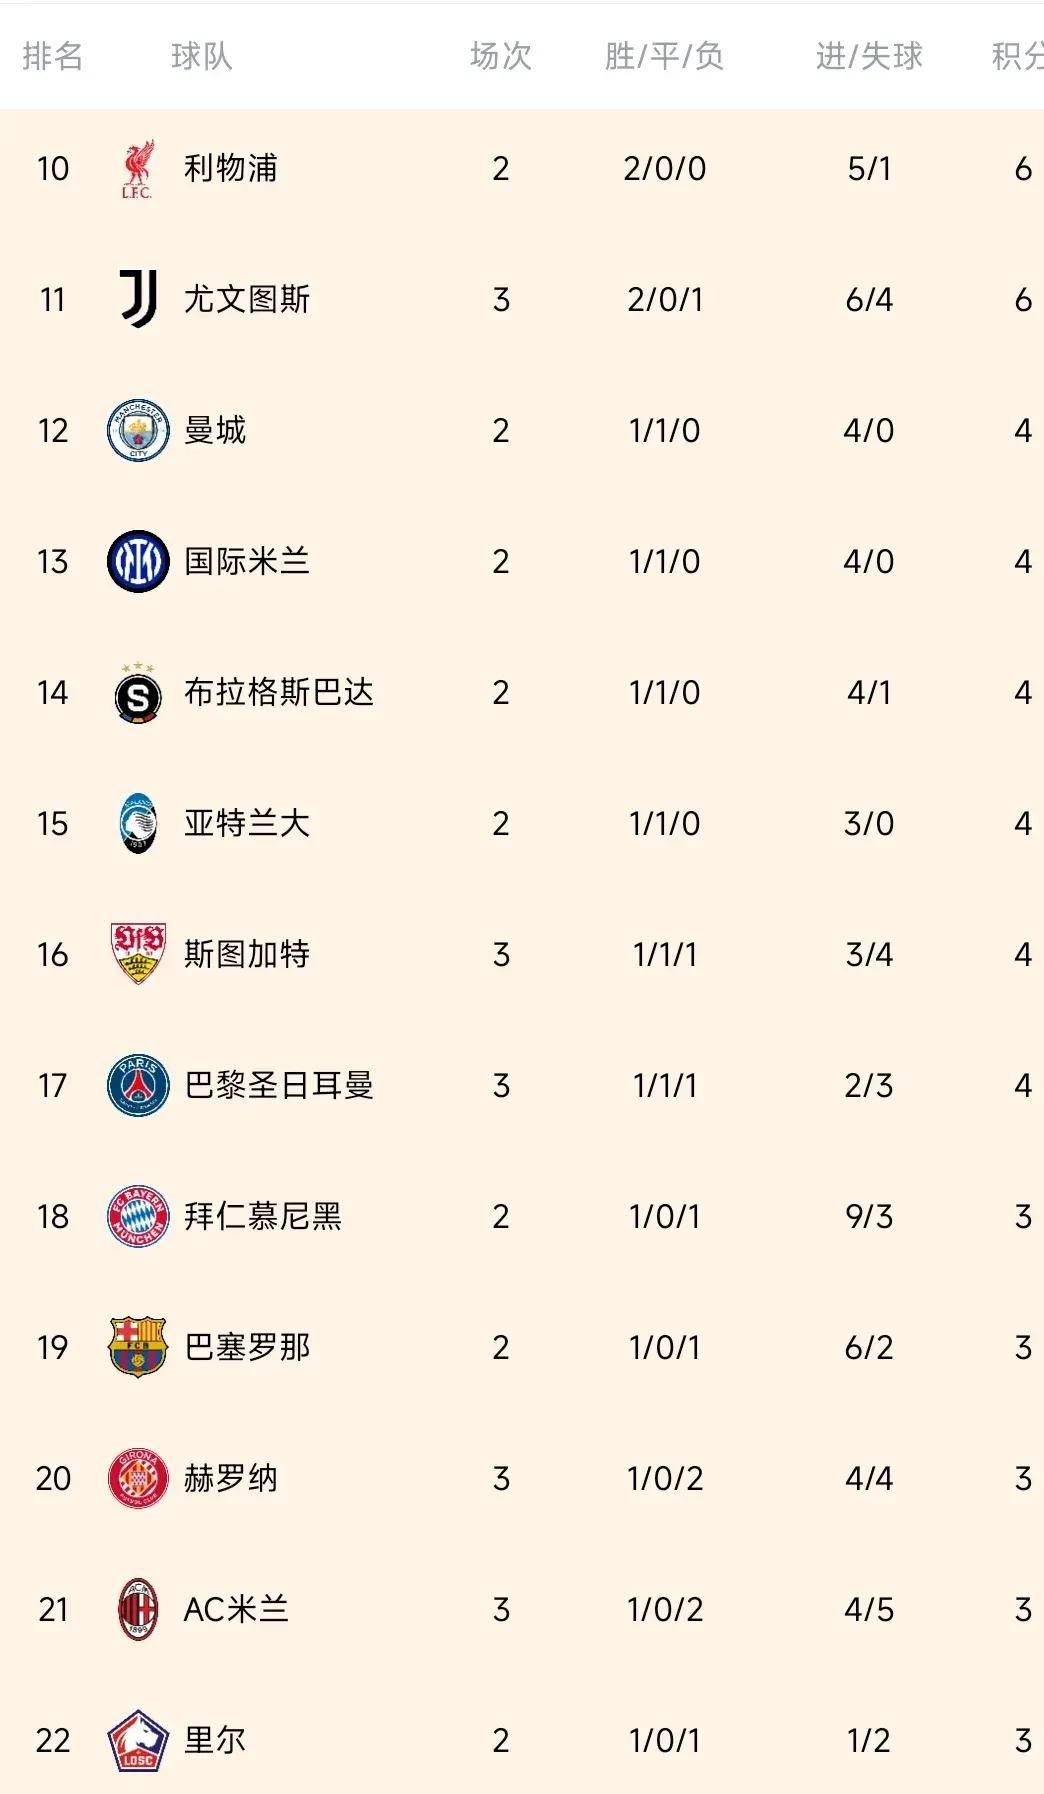Viewport: 1044px width, 1794px height.
Task: Click the Atalanta club crest icon
Action: tap(138, 824)
